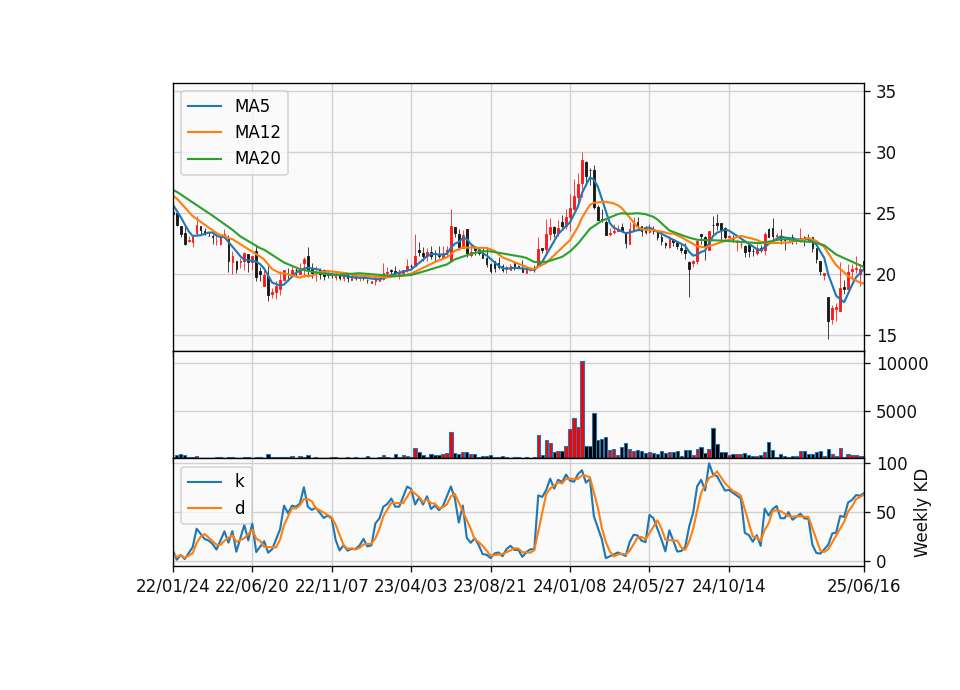Click the 15 price axis label
This screenshot has width=960, height=690.
point(885,336)
